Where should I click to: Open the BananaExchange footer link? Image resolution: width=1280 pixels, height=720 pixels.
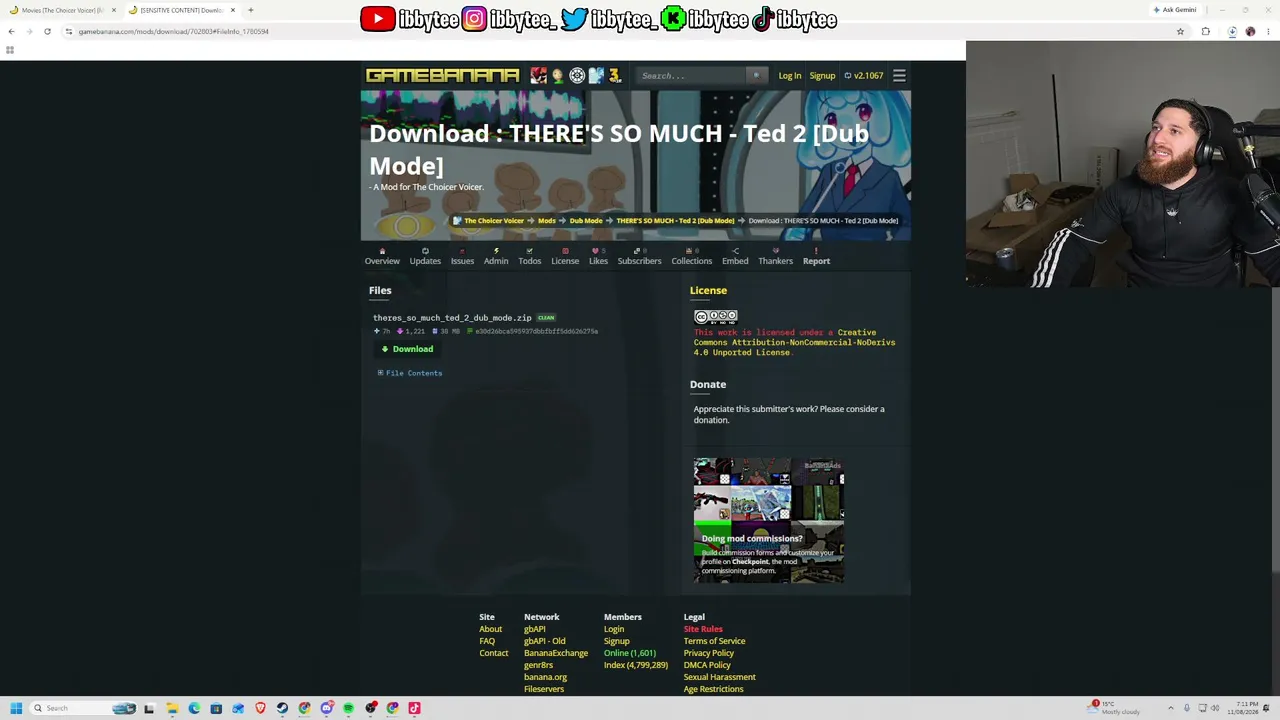coord(556,653)
